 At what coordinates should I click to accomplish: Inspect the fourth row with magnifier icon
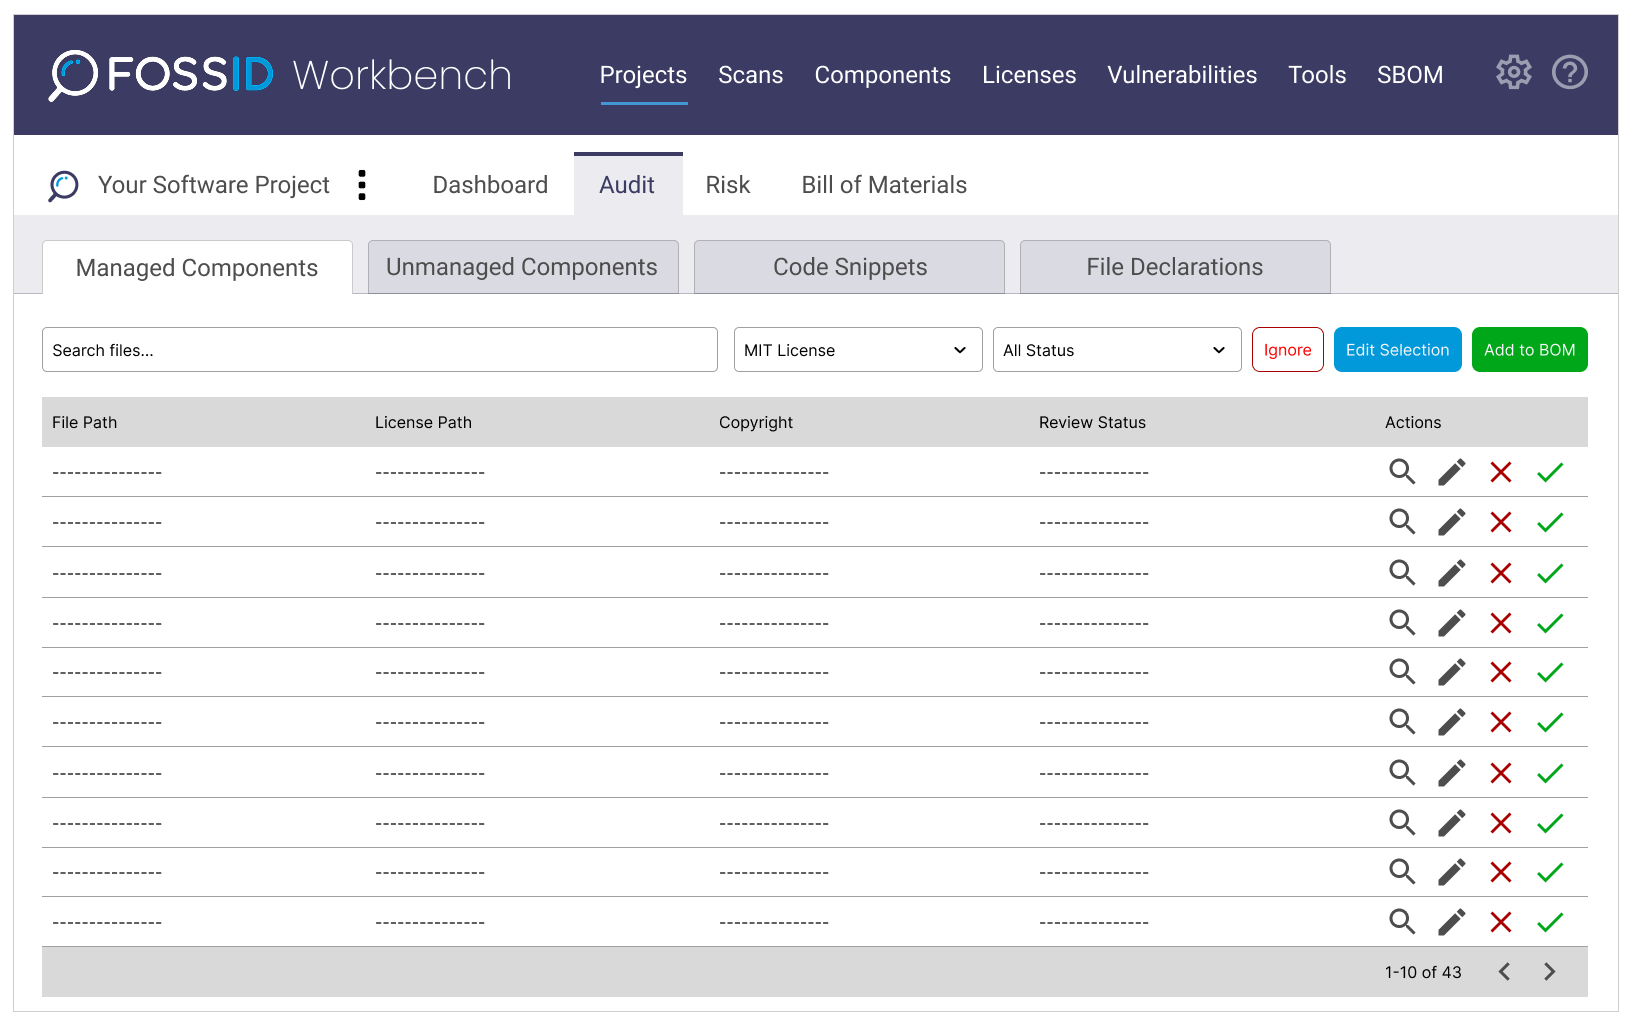1402,623
